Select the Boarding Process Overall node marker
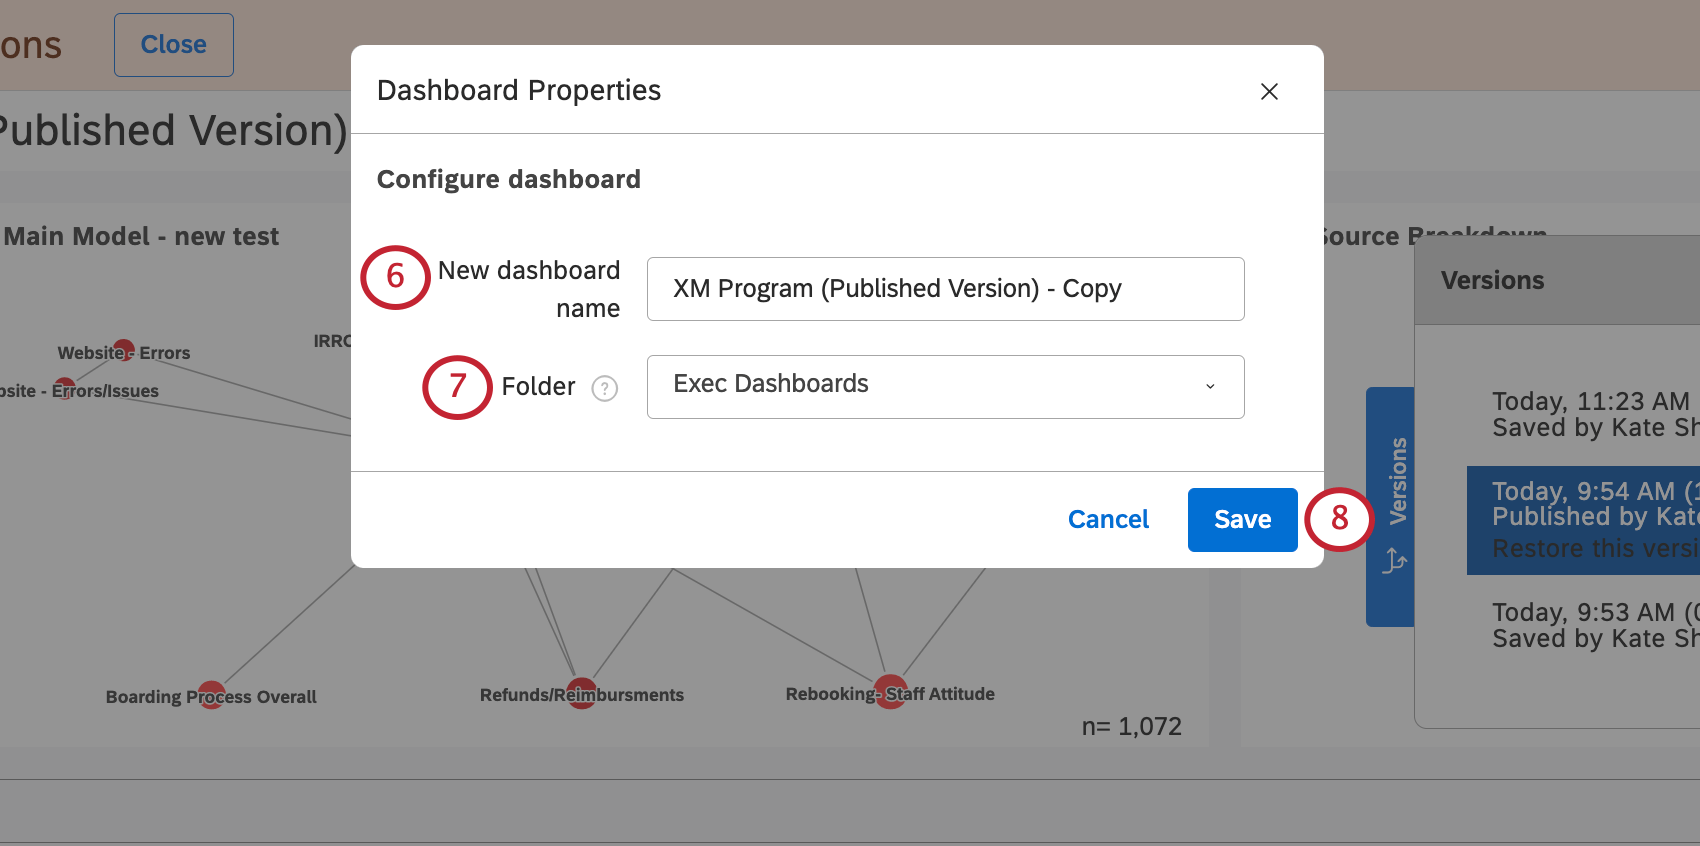1700x846 pixels. pyautogui.click(x=212, y=695)
